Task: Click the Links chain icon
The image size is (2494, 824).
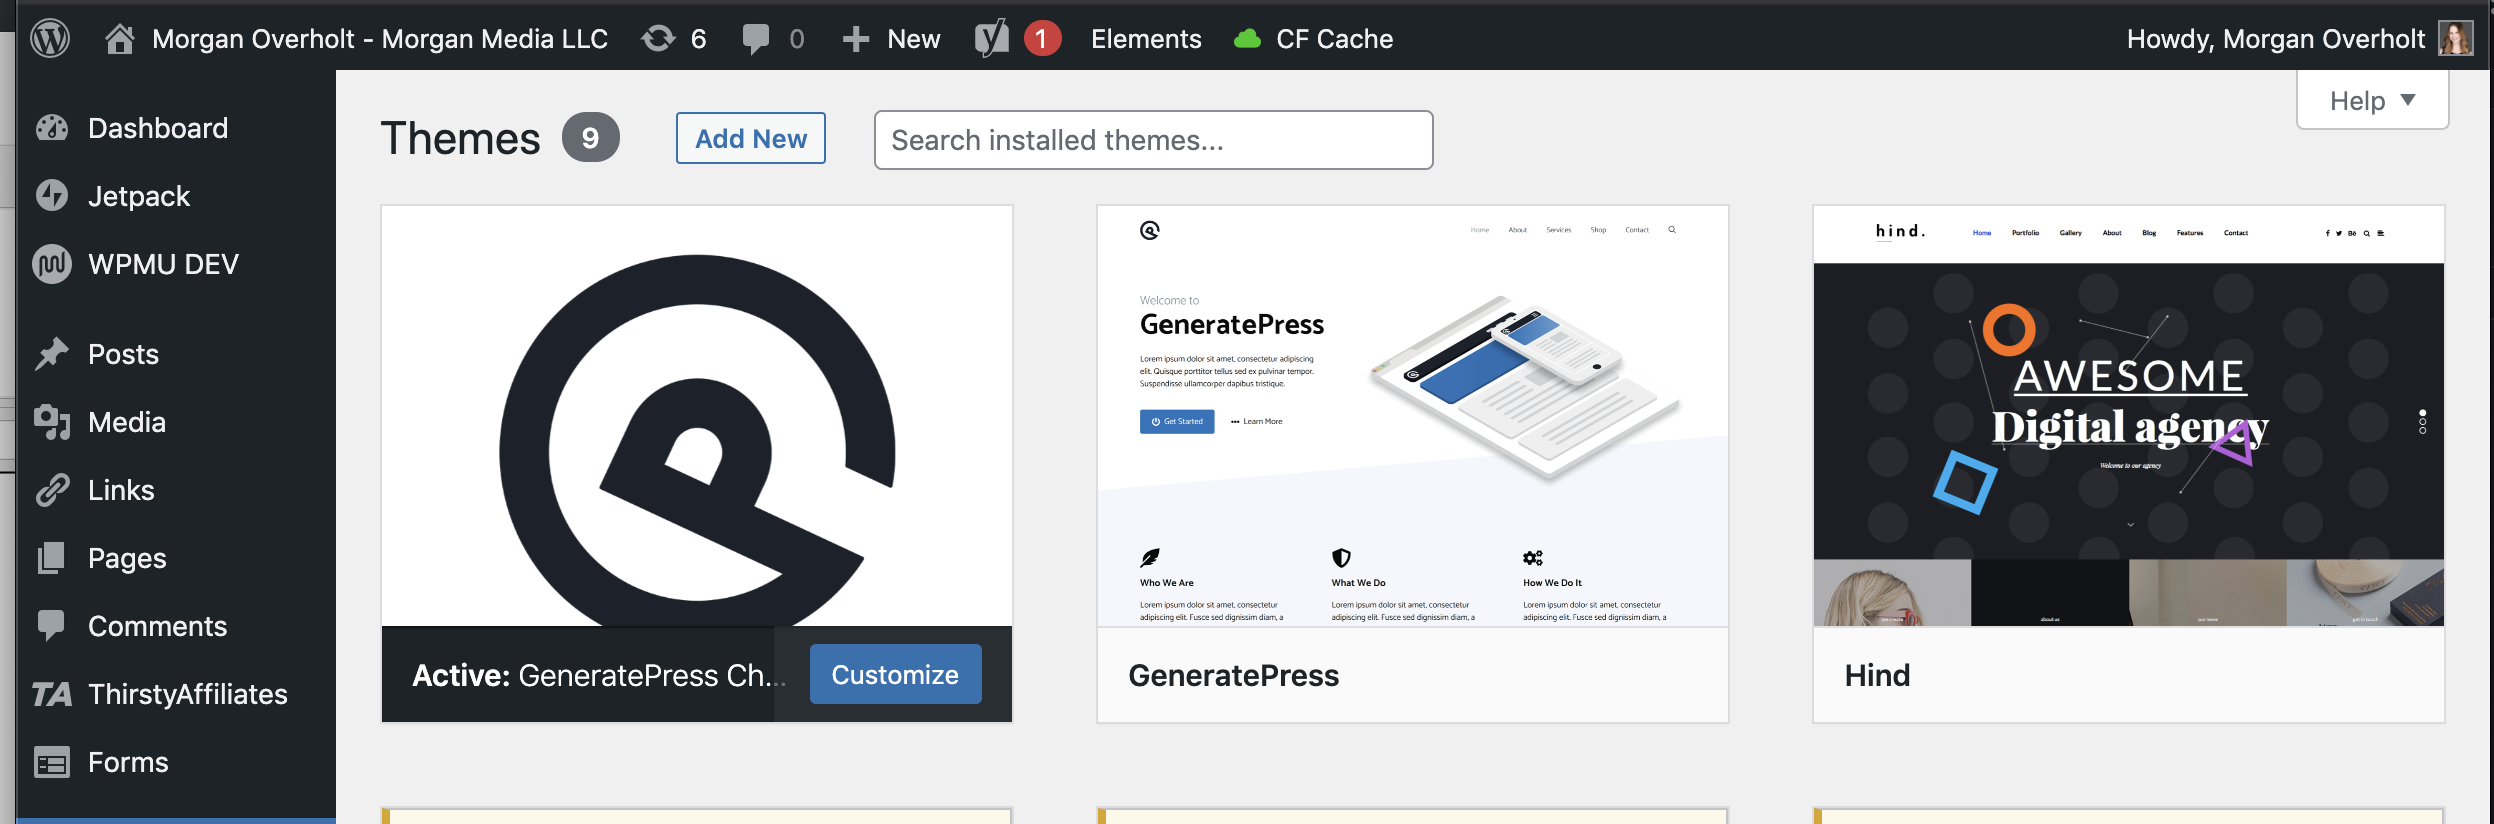Action: [x=52, y=490]
